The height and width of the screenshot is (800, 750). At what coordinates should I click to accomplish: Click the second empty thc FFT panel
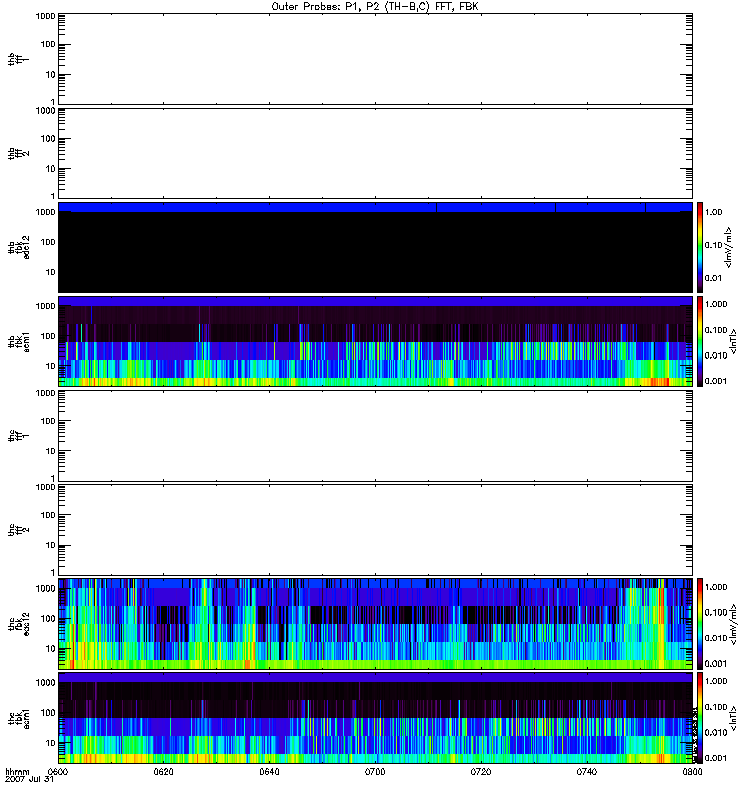(375, 529)
